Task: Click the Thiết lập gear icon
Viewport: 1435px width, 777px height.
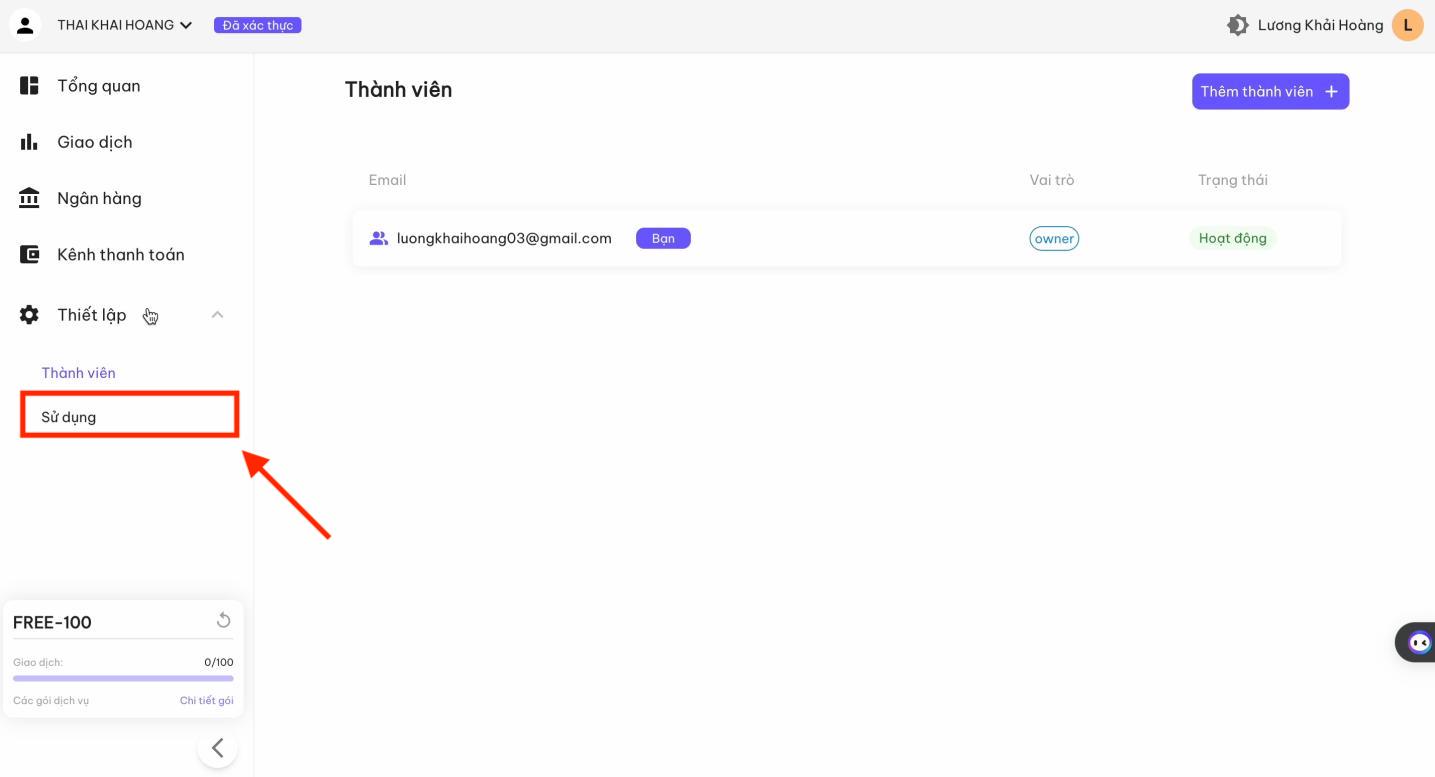Action: coord(30,315)
